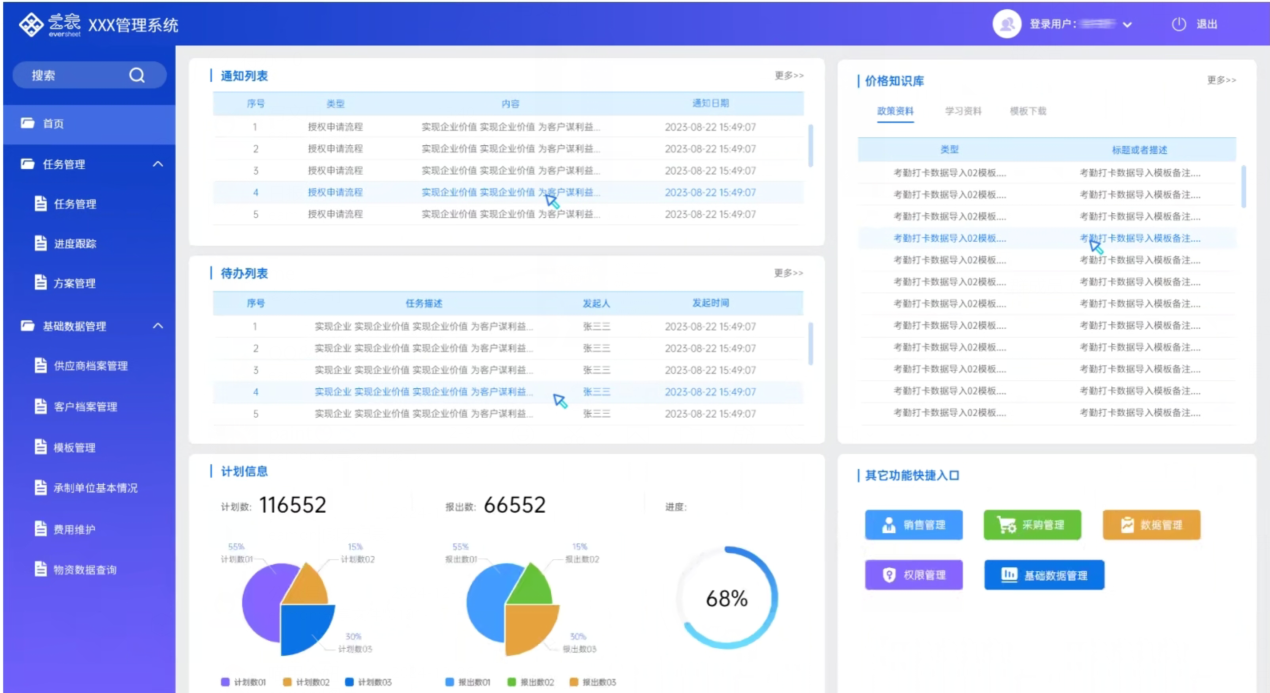Click the document icon beside 进度跟踪

tap(41, 243)
